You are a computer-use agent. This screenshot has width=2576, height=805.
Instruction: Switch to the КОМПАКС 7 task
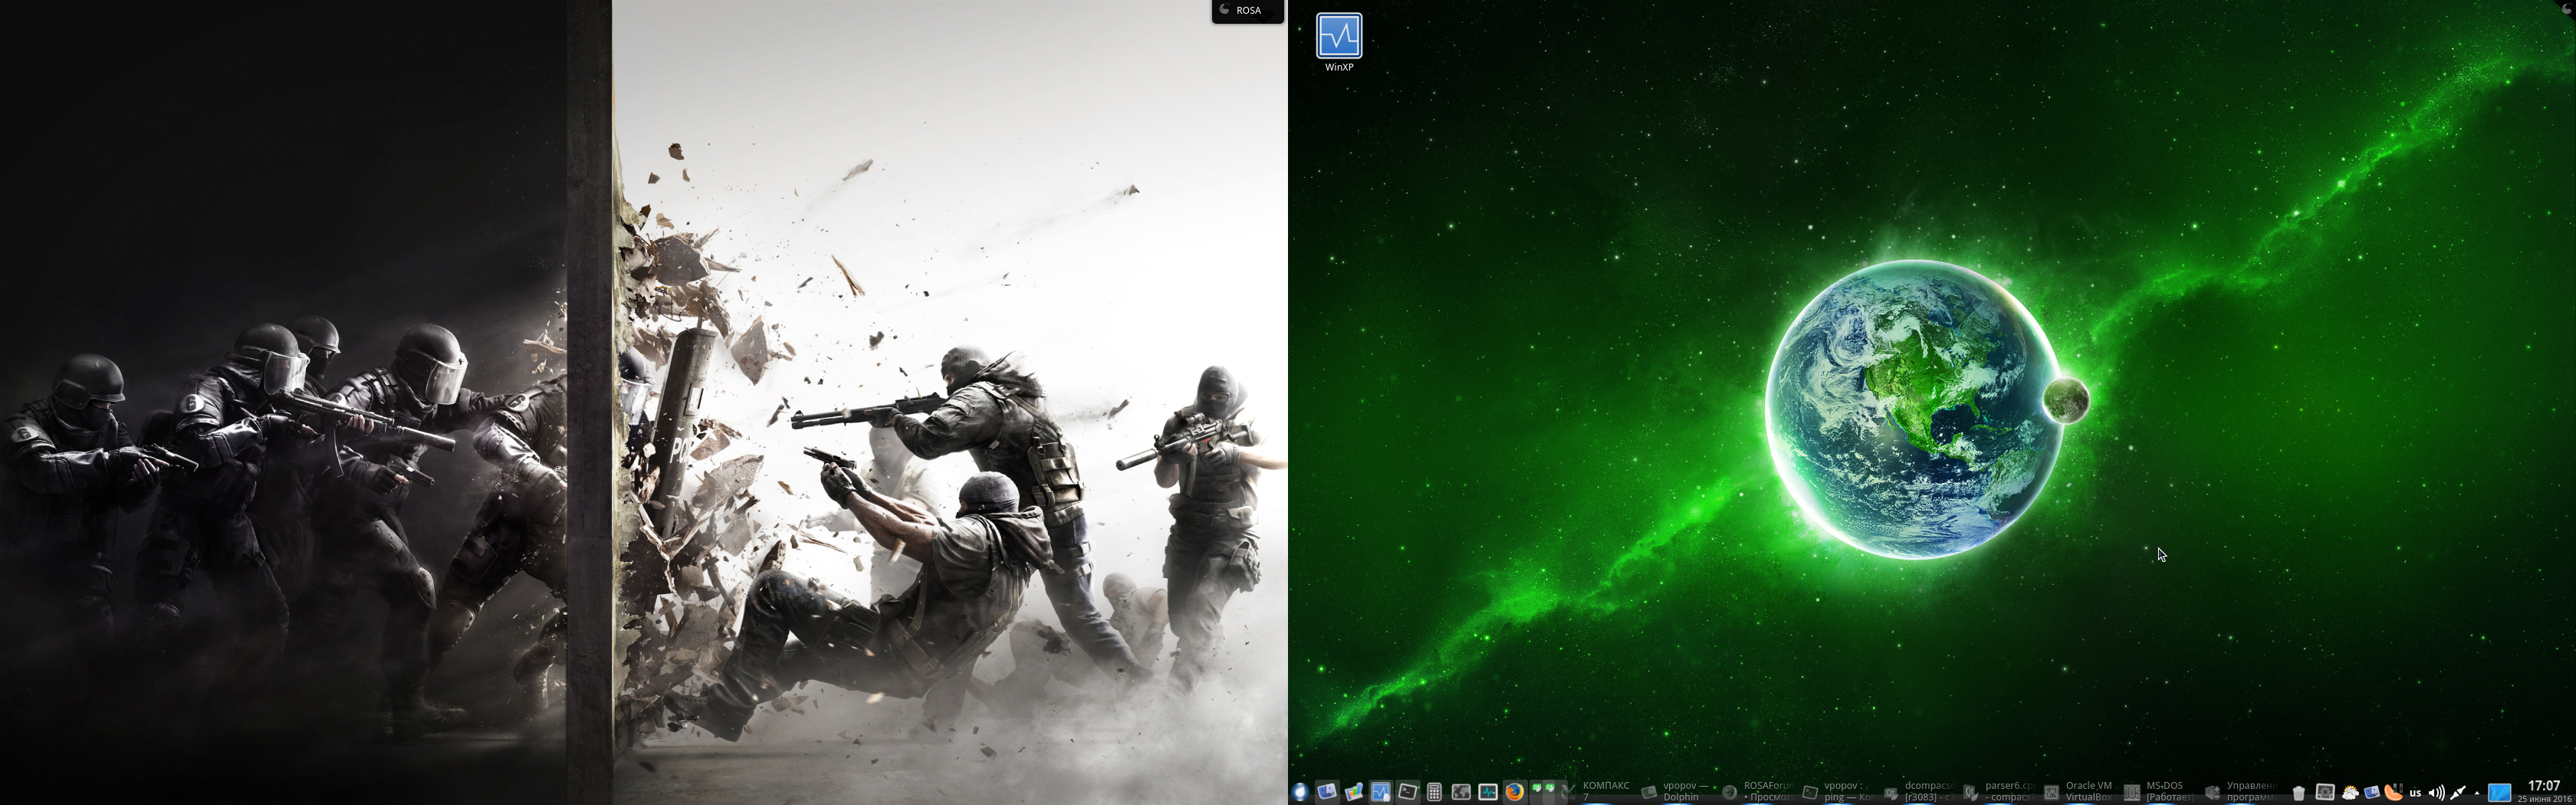click(x=1600, y=791)
